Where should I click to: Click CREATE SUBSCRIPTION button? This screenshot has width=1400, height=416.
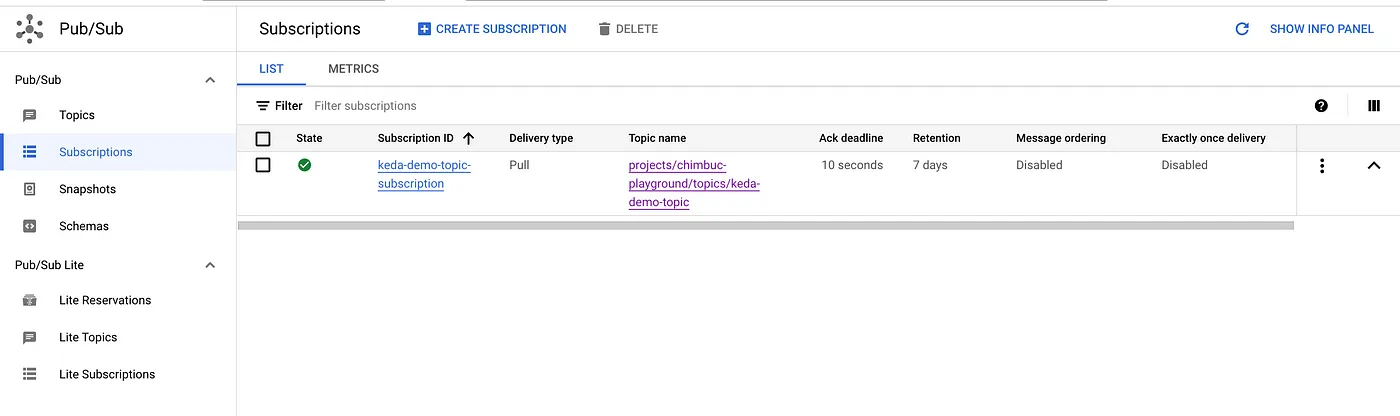tap(492, 29)
